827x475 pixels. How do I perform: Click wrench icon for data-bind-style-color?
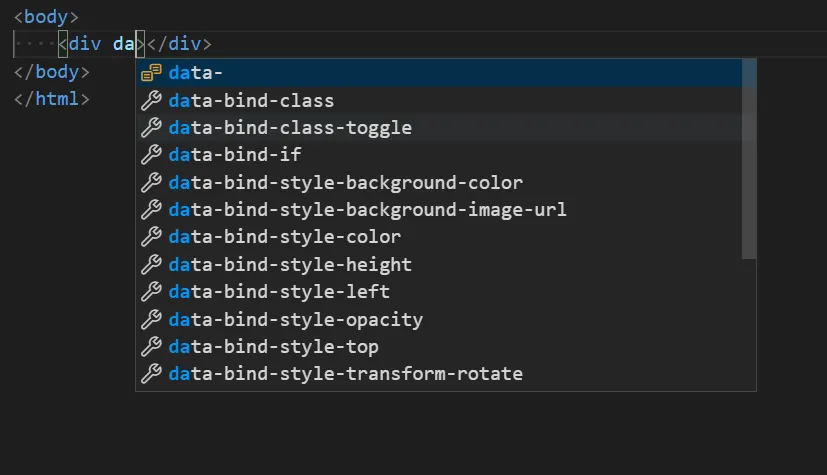tap(151, 237)
